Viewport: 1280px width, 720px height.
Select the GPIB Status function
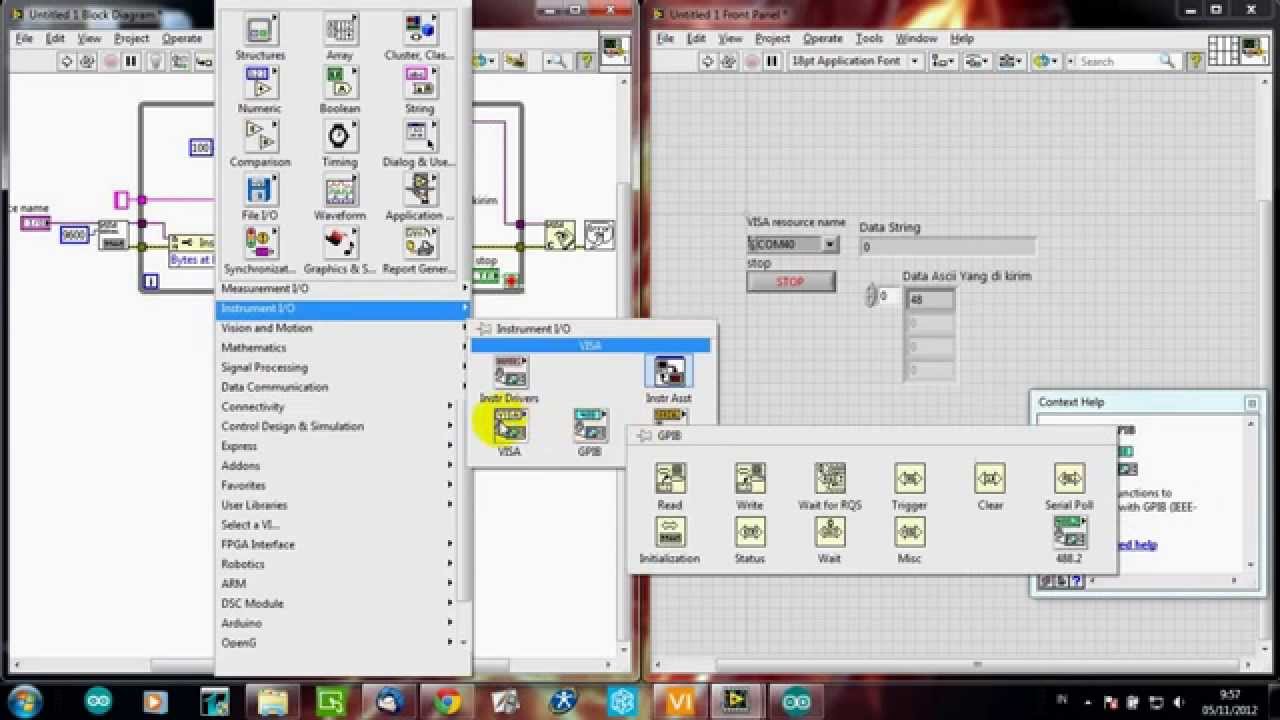[750, 531]
